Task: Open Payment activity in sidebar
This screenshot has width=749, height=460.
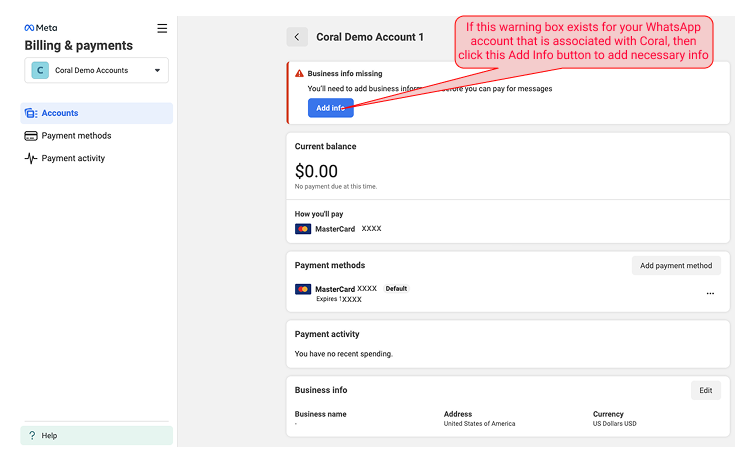Action: pyautogui.click(x=96, y=158)
